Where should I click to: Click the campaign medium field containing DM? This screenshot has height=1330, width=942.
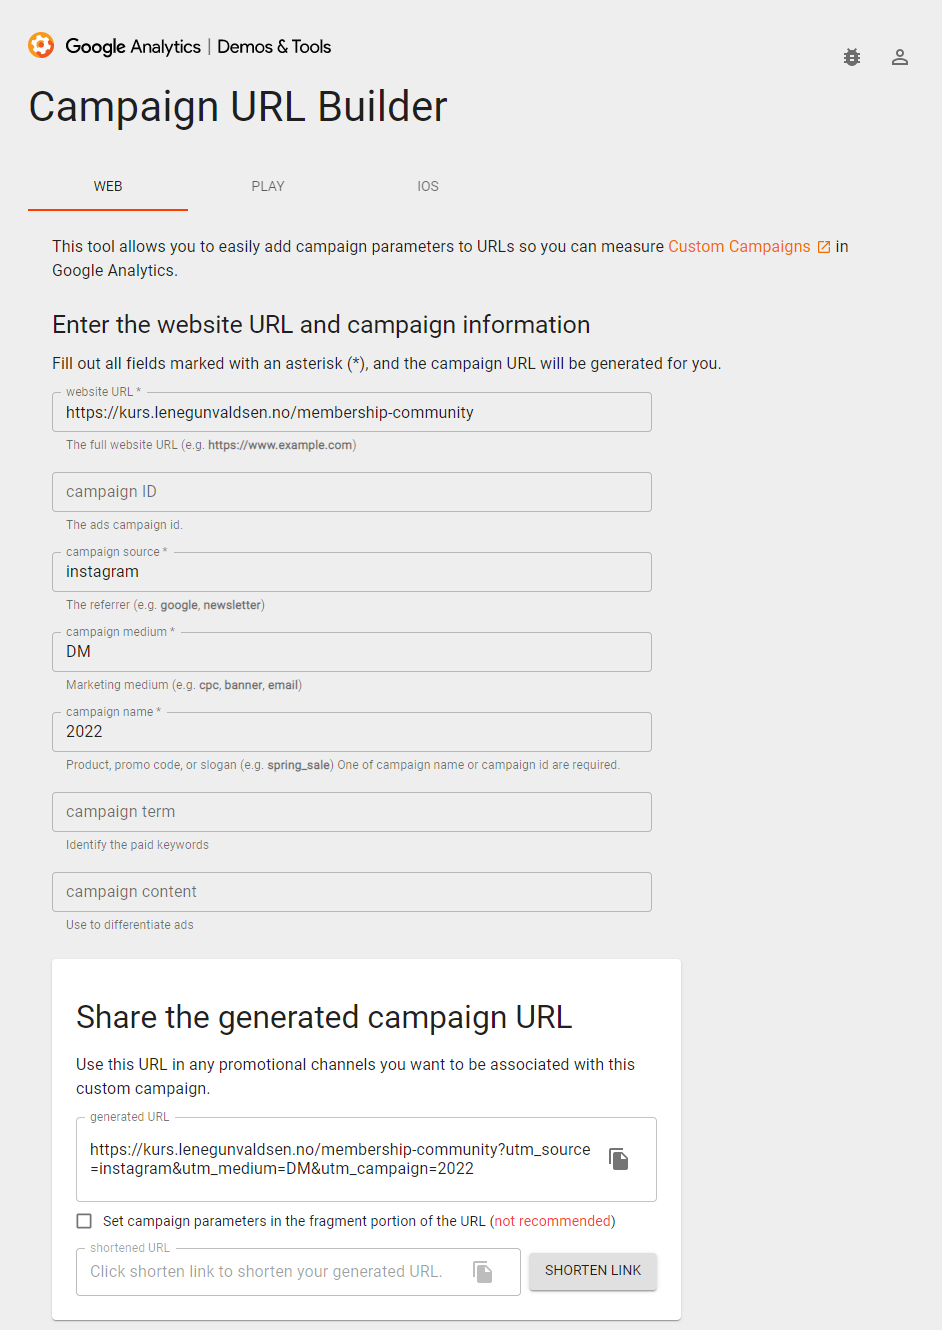tap(352, 652)
